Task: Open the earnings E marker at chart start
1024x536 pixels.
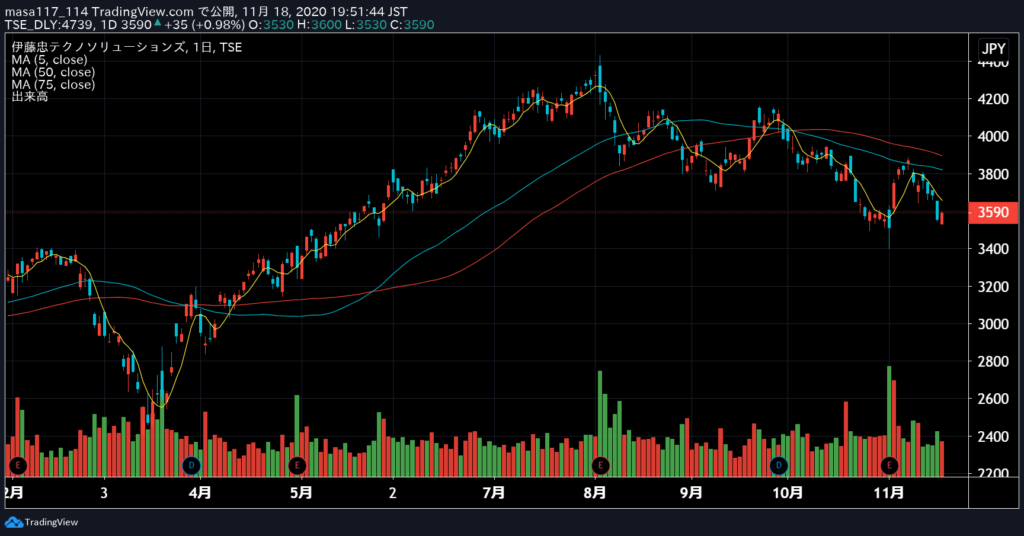Action: coord(18,465)
